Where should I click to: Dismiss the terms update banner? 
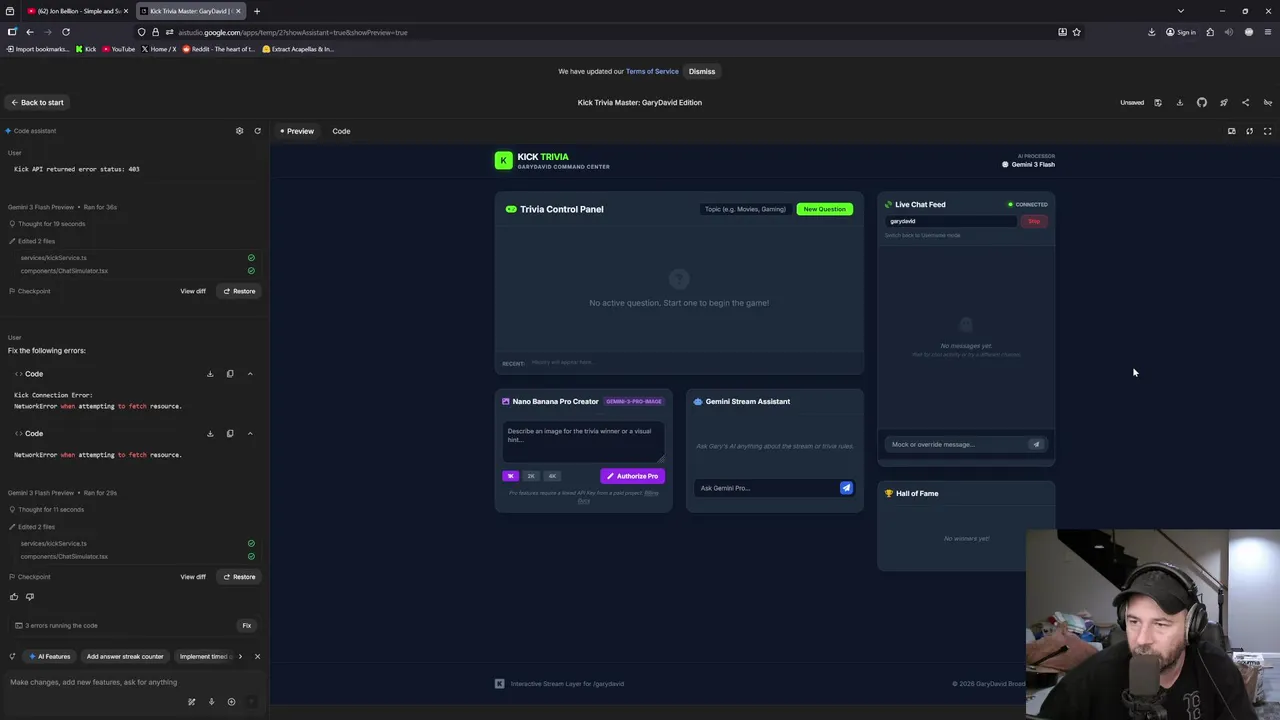702,71
